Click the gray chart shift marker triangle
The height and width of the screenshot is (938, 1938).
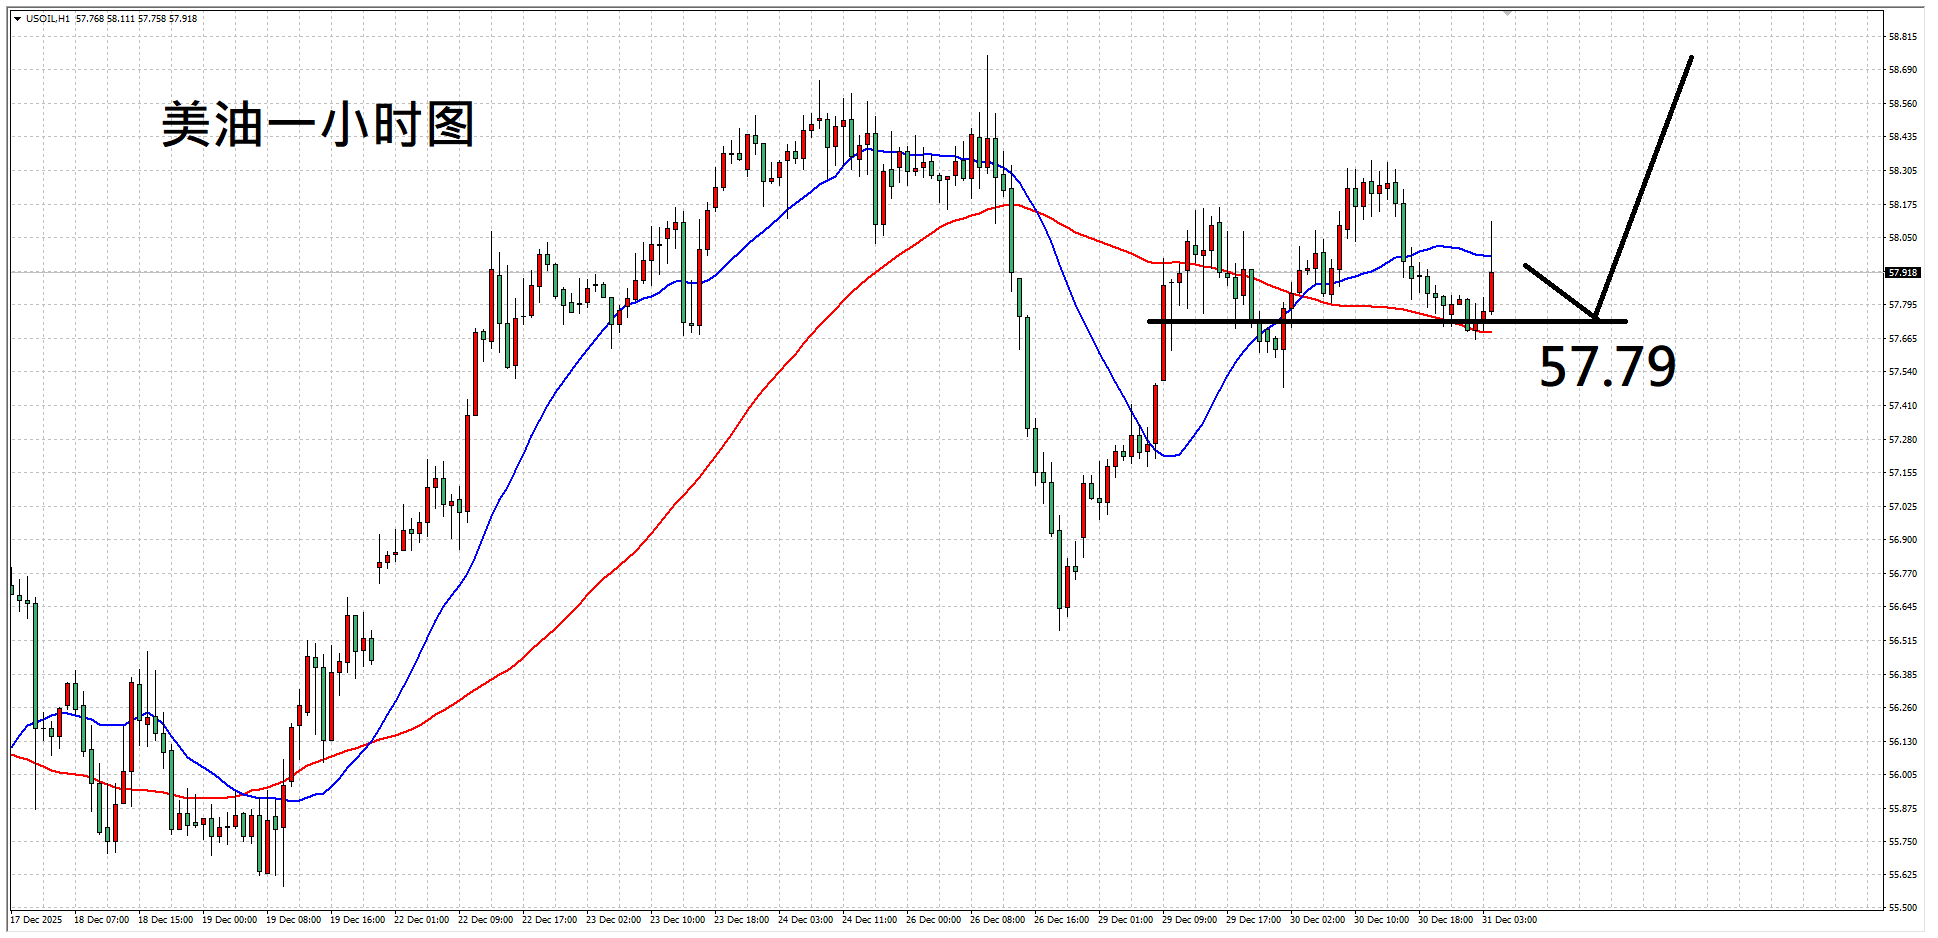1507,14
